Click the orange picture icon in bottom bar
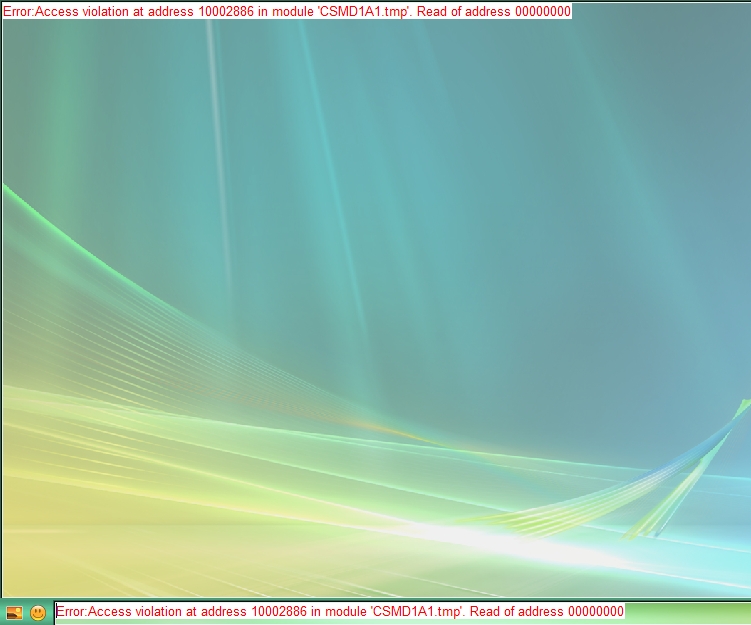The height and width of the screenshot is (625, 751). [14, 612]
